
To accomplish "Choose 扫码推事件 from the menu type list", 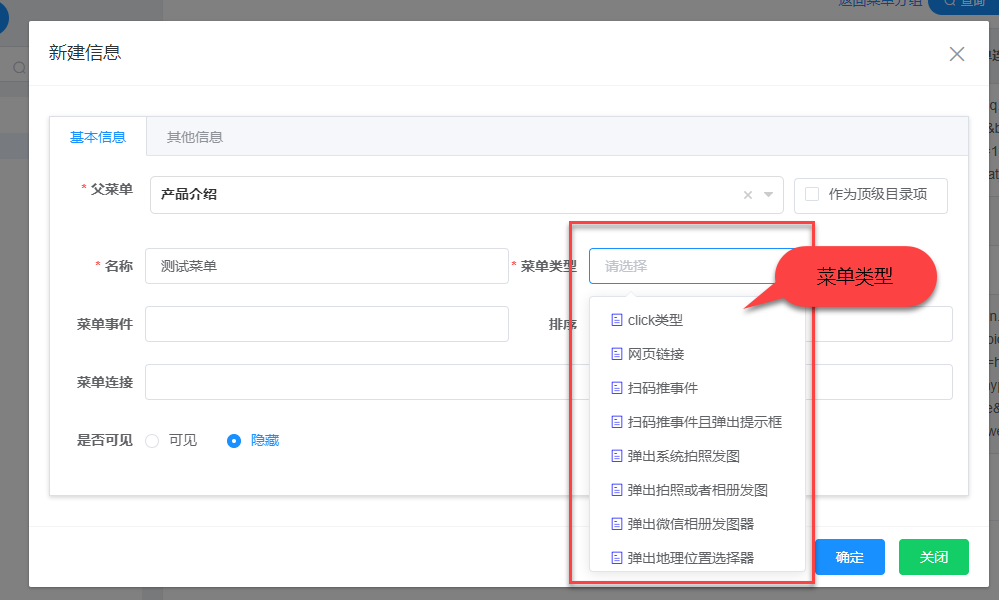I will [697, 388].
